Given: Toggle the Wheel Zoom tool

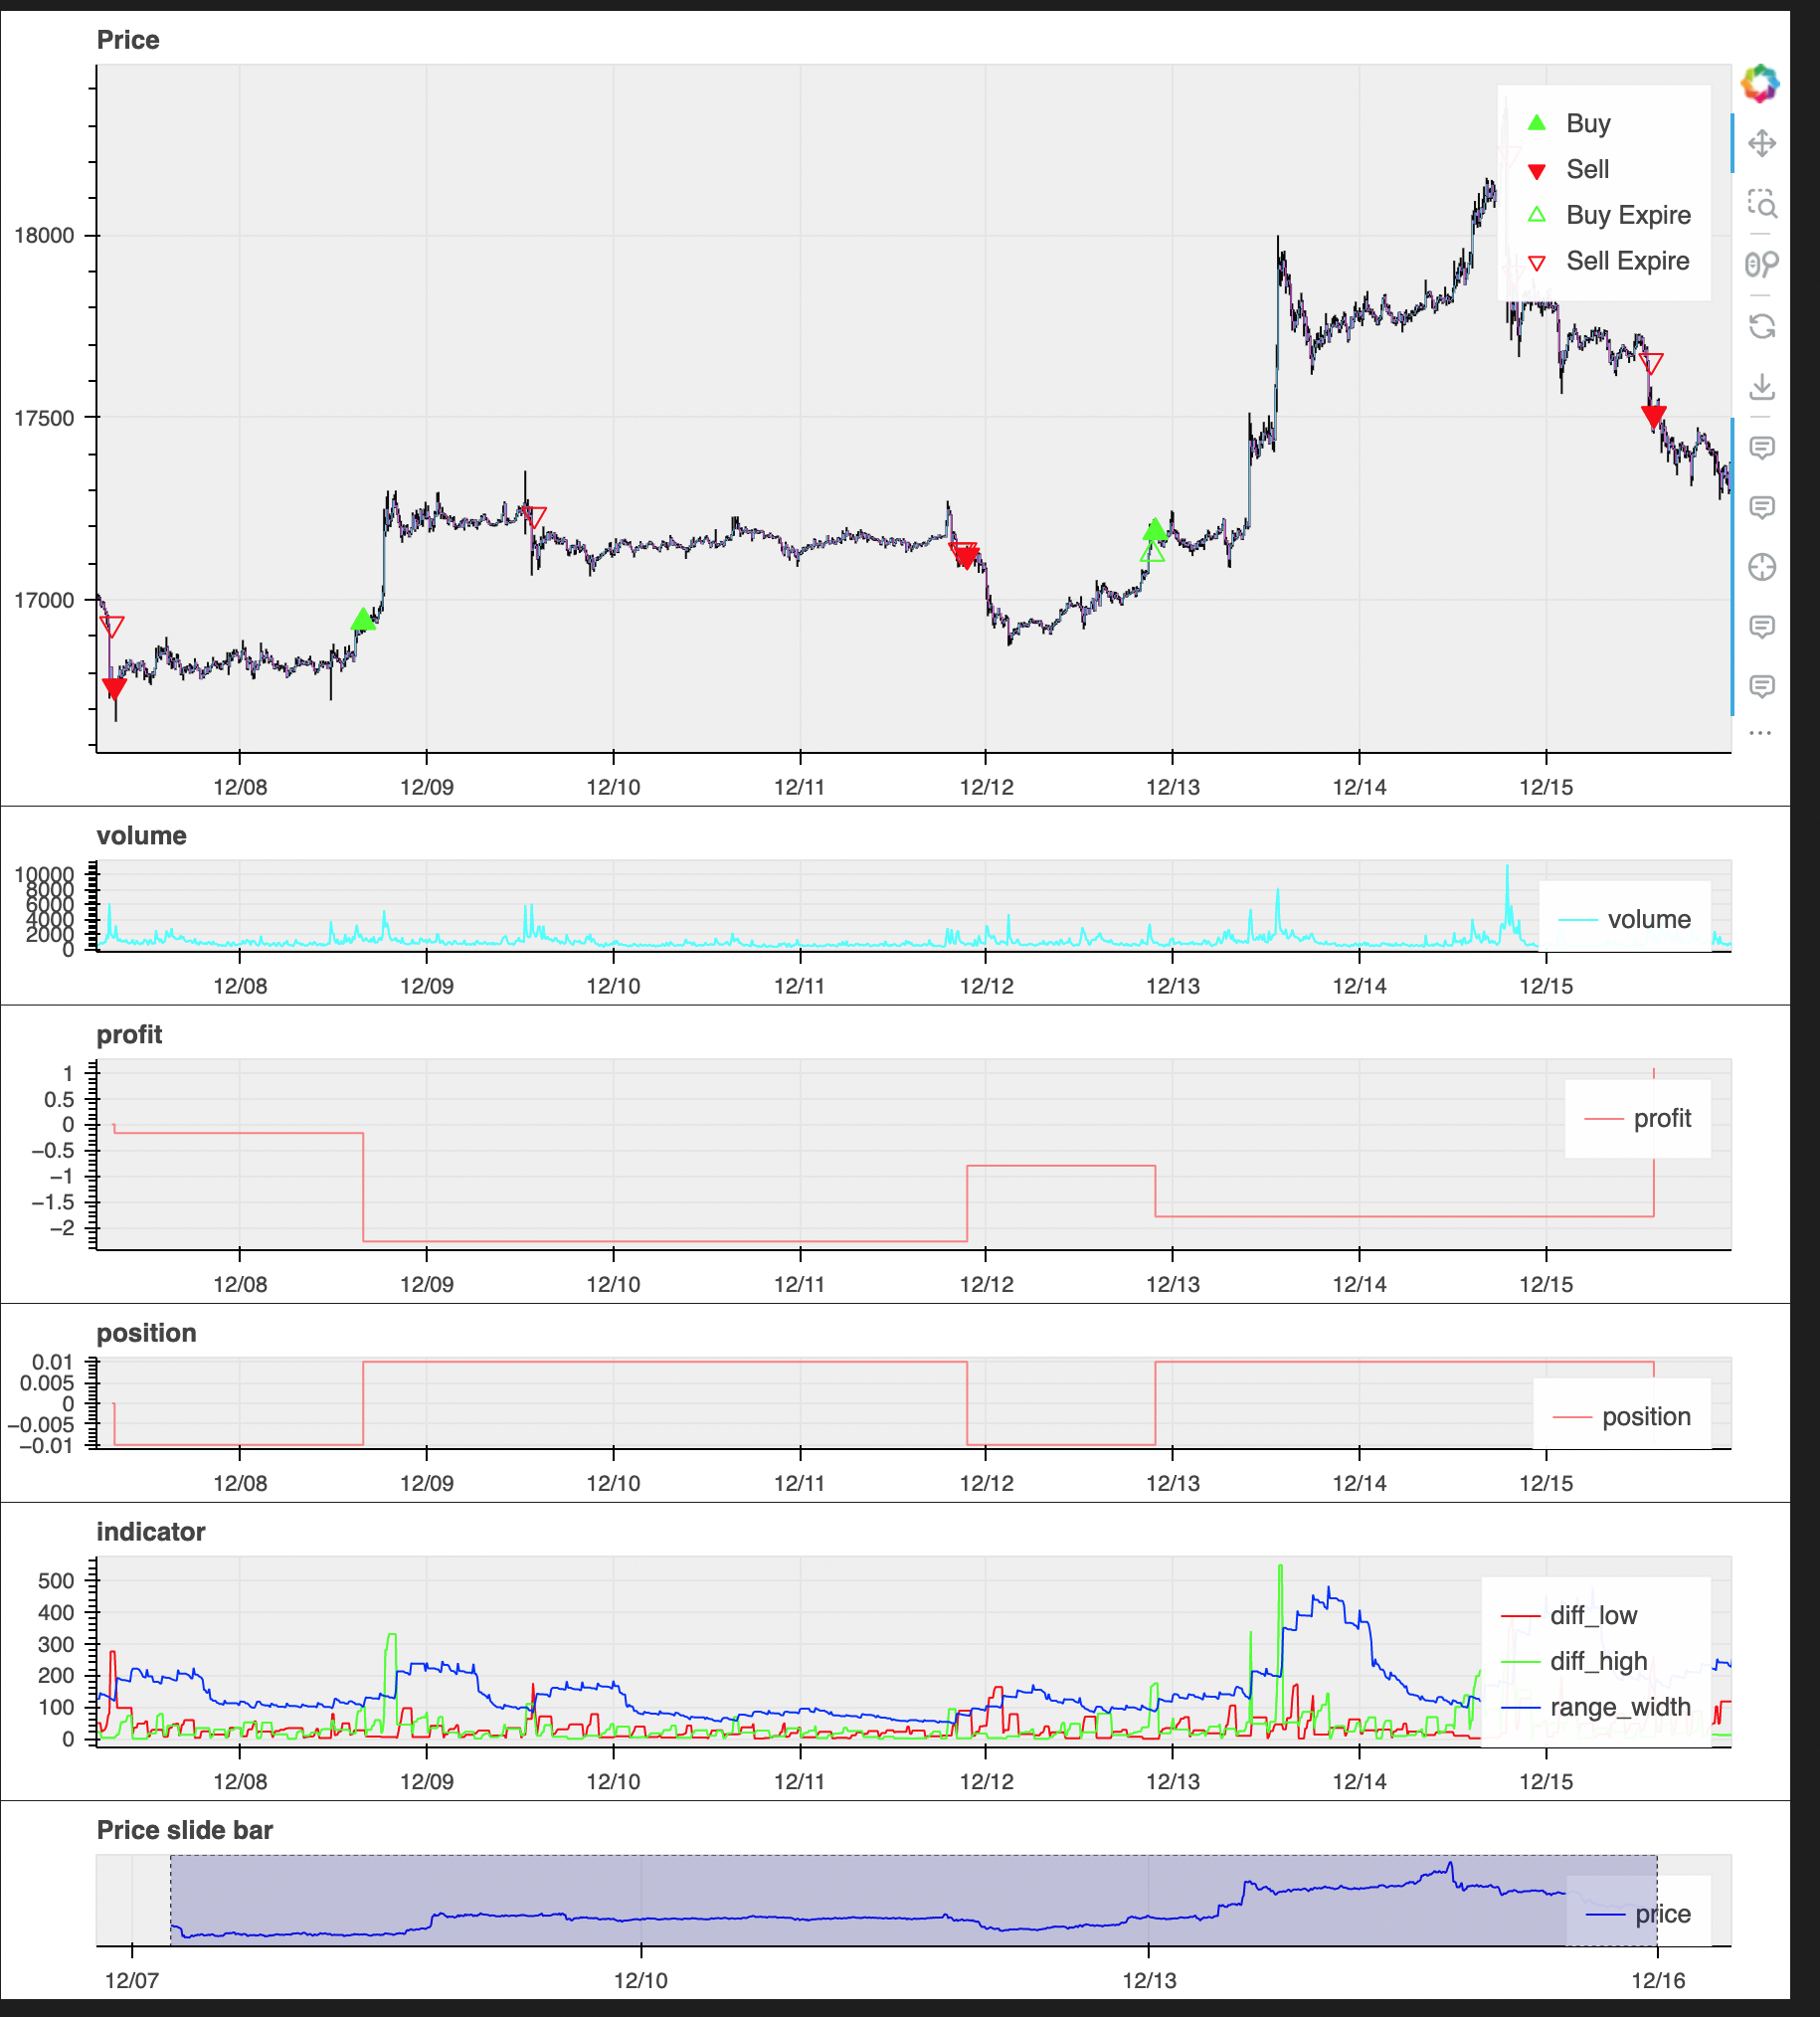Looking at the screenshot, I should (x=1761, y=264).
